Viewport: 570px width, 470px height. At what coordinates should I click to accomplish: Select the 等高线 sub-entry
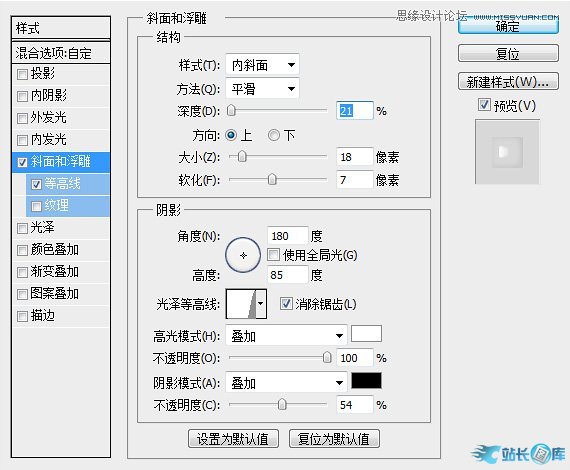click(x=68, y=184)
